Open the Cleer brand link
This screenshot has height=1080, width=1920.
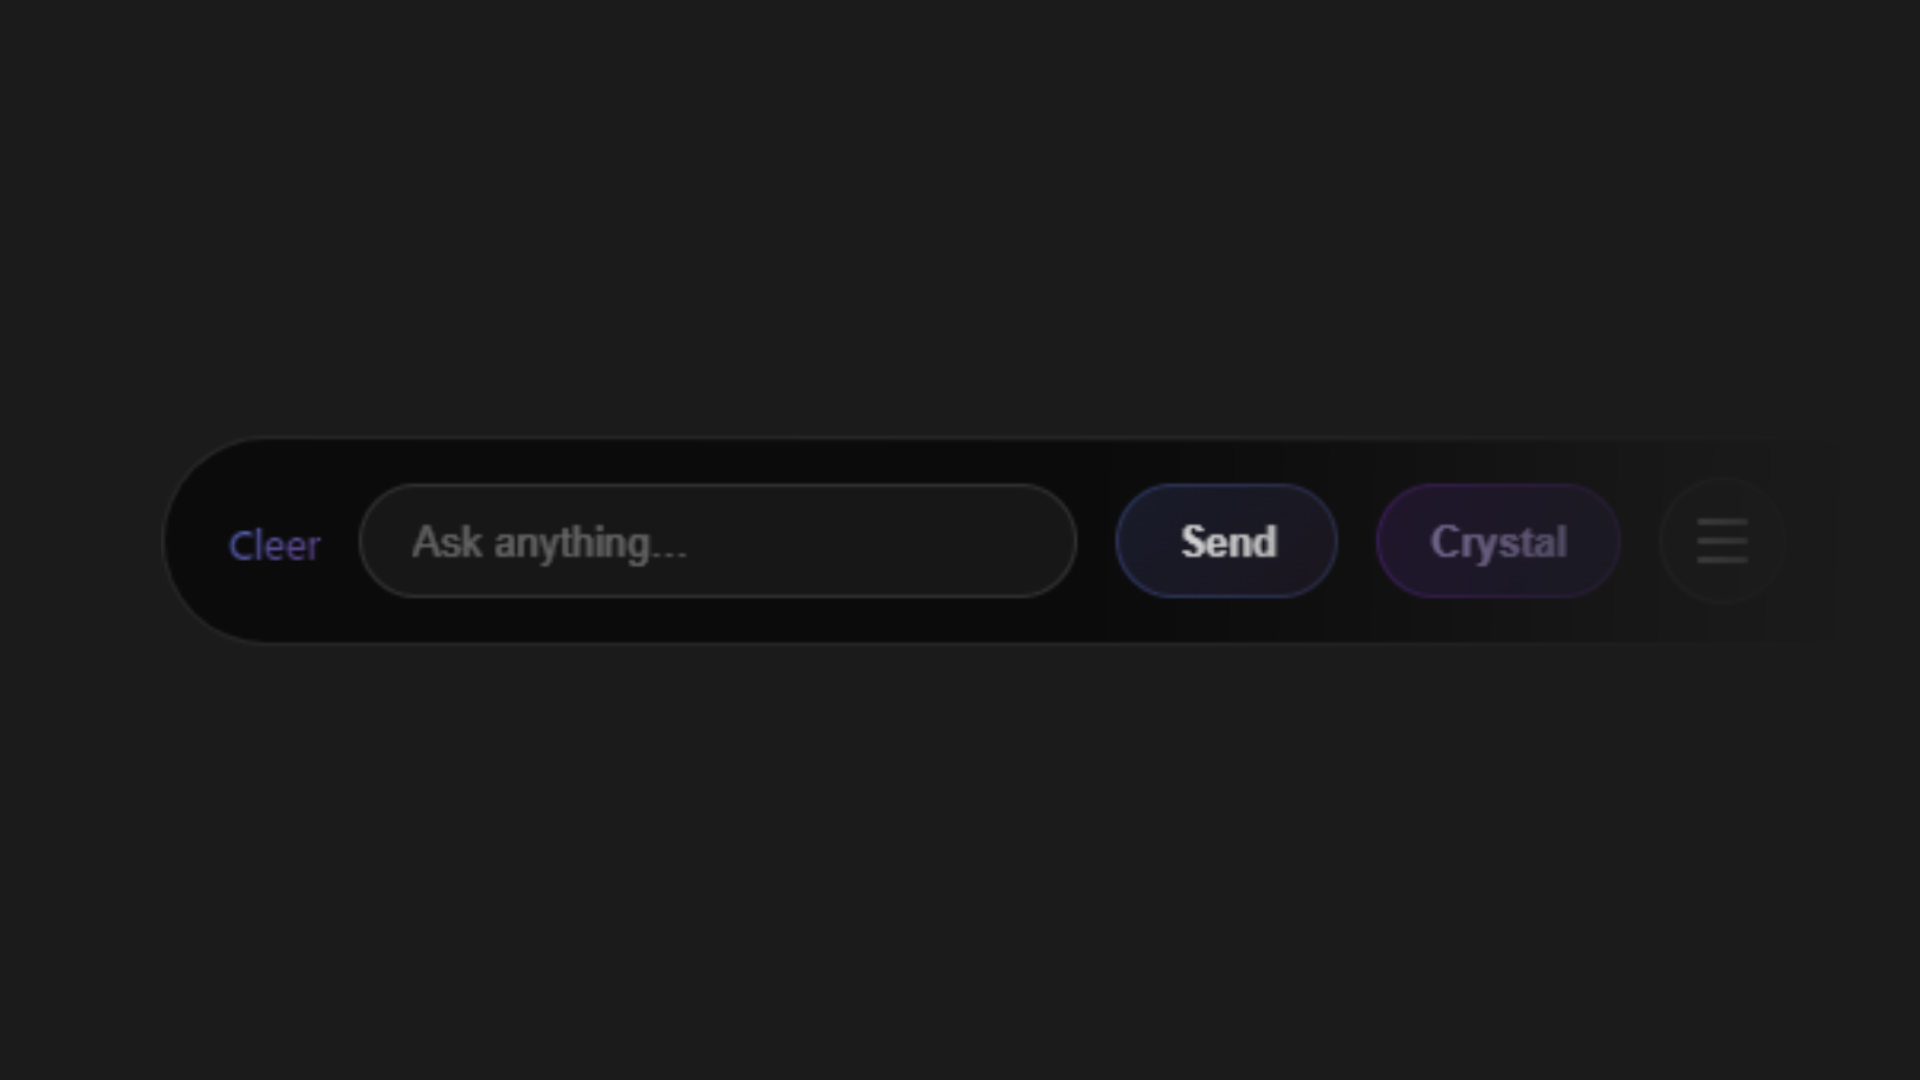coord(274,545)
